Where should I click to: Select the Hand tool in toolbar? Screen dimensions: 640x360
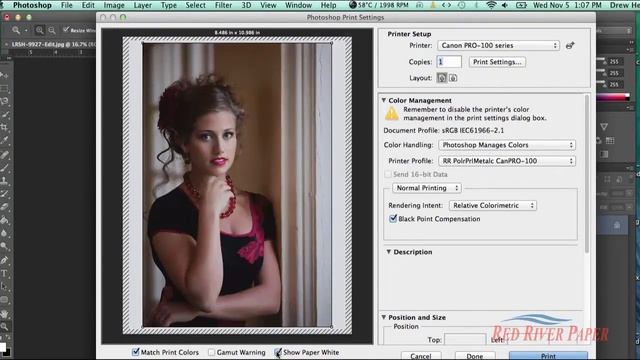click(4, 313)
